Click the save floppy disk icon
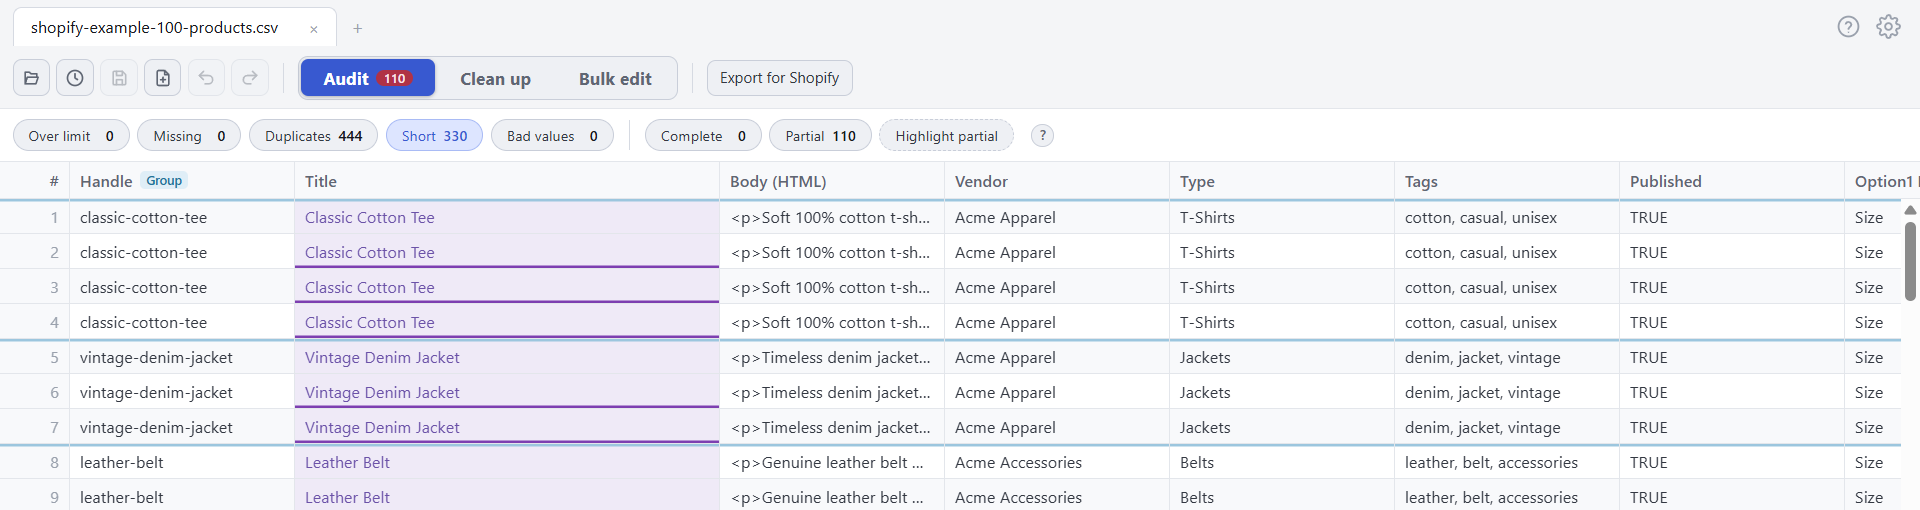 (119, 78)
